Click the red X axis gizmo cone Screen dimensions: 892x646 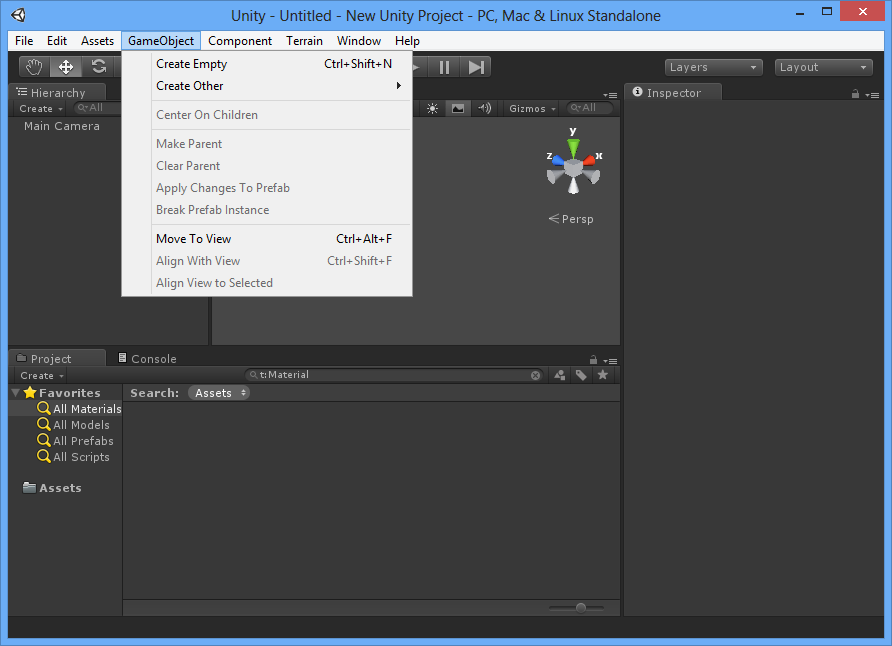(589, 161)
